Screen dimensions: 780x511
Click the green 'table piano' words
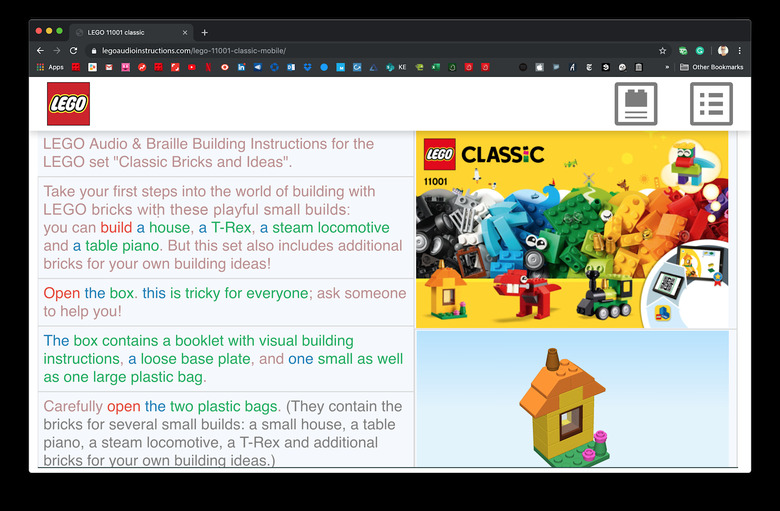[x=122, y=246]
